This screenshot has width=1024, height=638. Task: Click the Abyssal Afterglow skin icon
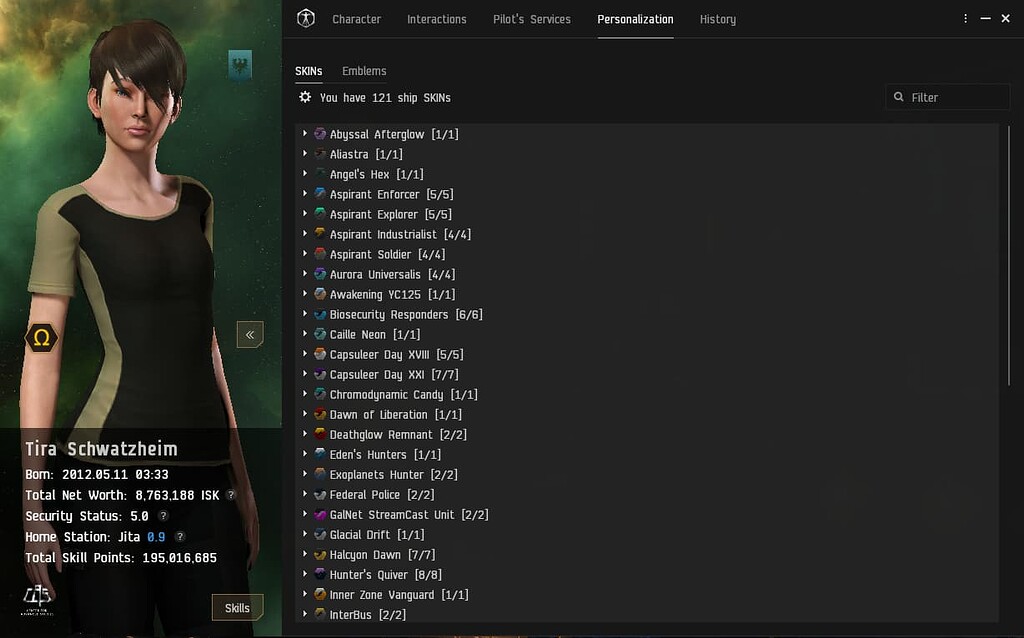319,134
